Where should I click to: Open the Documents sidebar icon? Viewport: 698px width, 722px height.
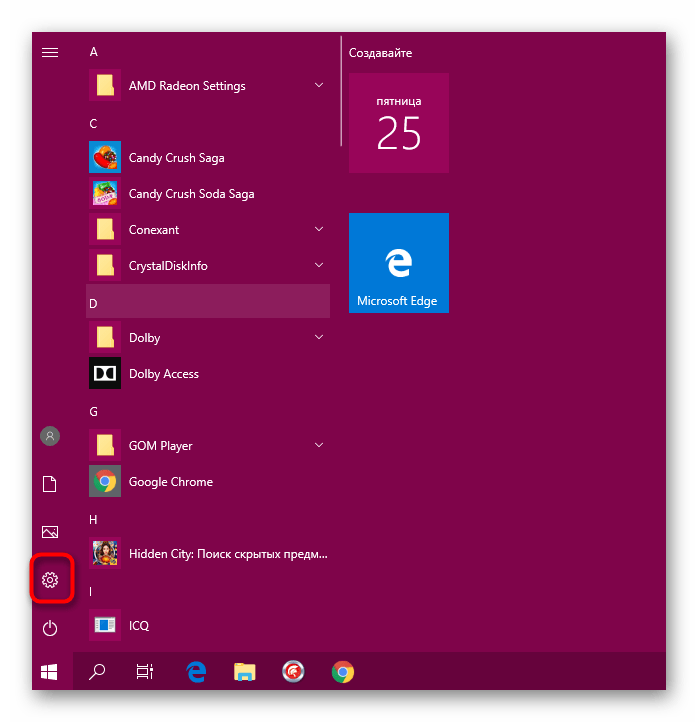pyautogui.click(x=50, y=484)
